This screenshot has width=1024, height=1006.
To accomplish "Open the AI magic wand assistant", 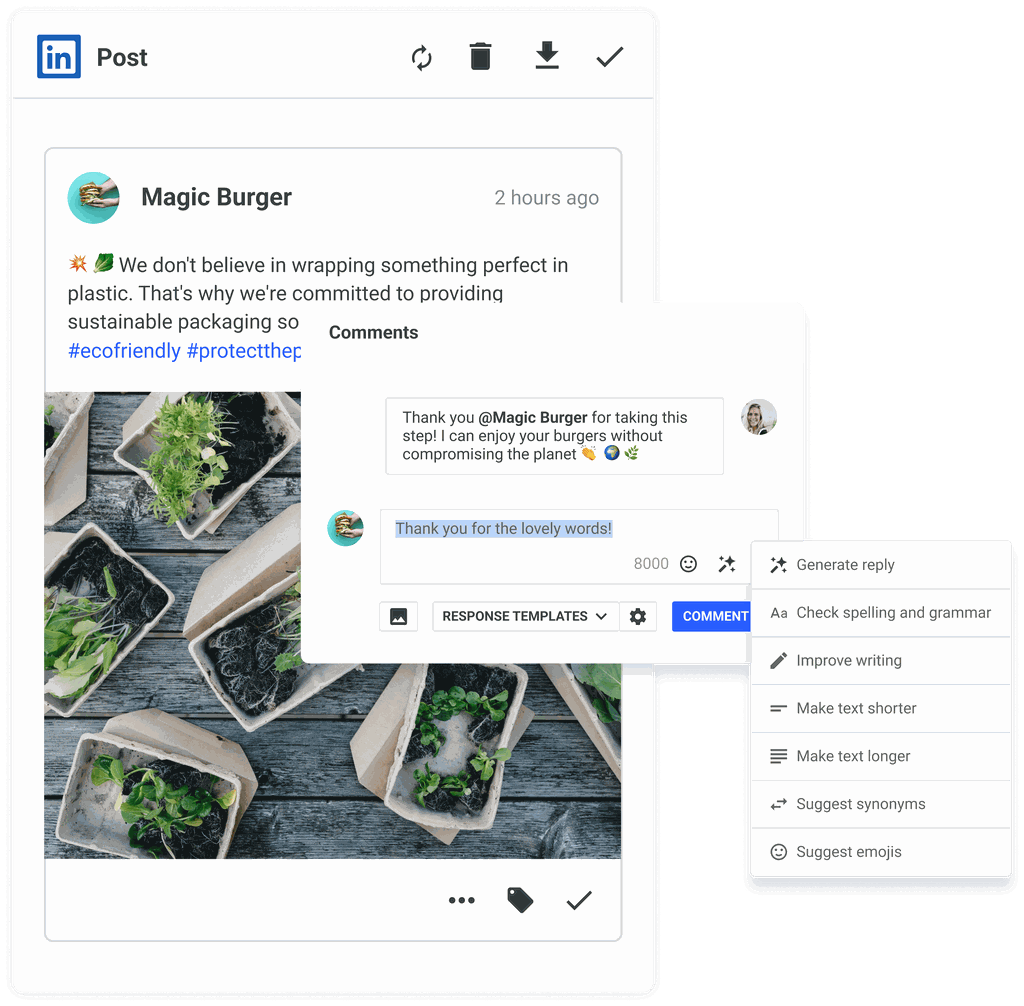I will [x=727, y=564].
